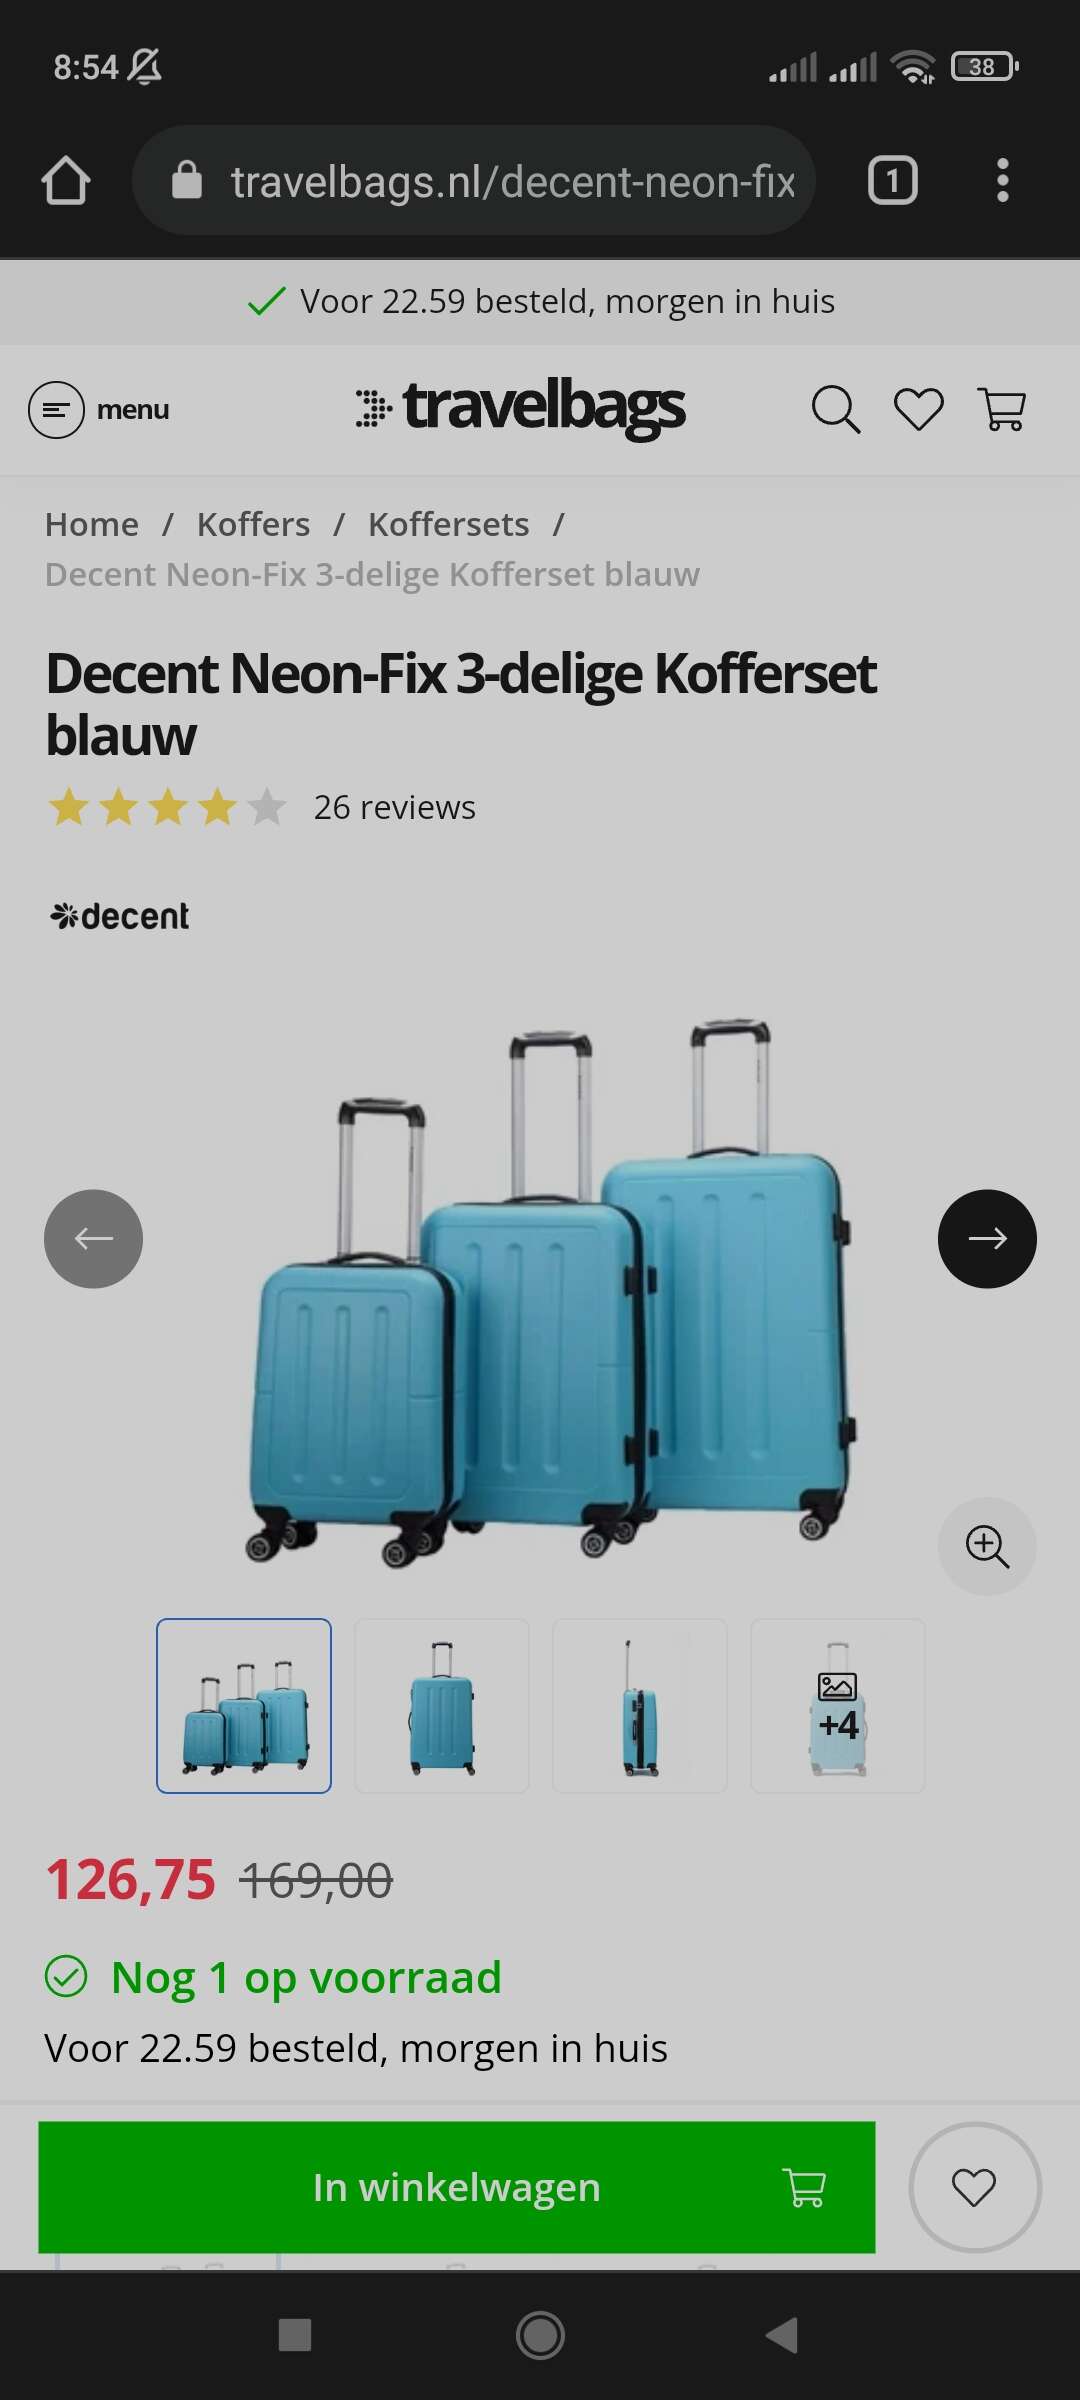1080x2400 pixels.
Task: Open the 26 reviews link
Action: pyautogui.click(x=395, y=807)
